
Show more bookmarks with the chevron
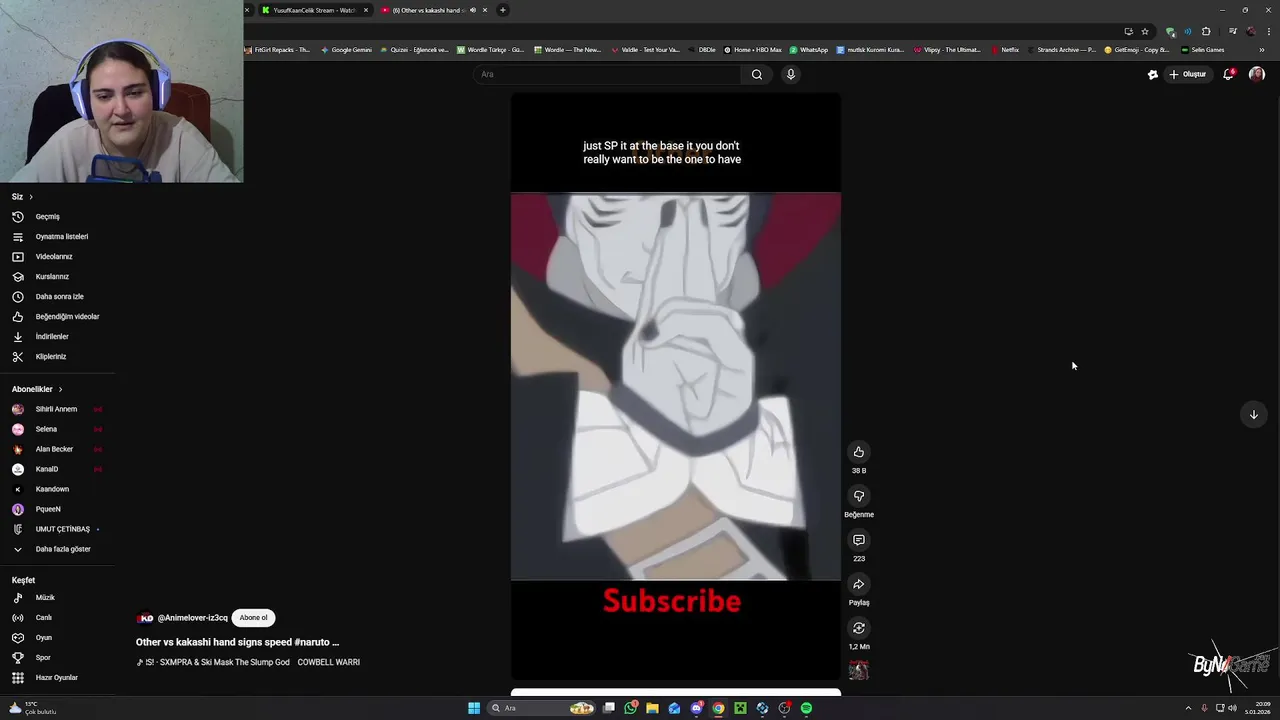(1262, 50)
